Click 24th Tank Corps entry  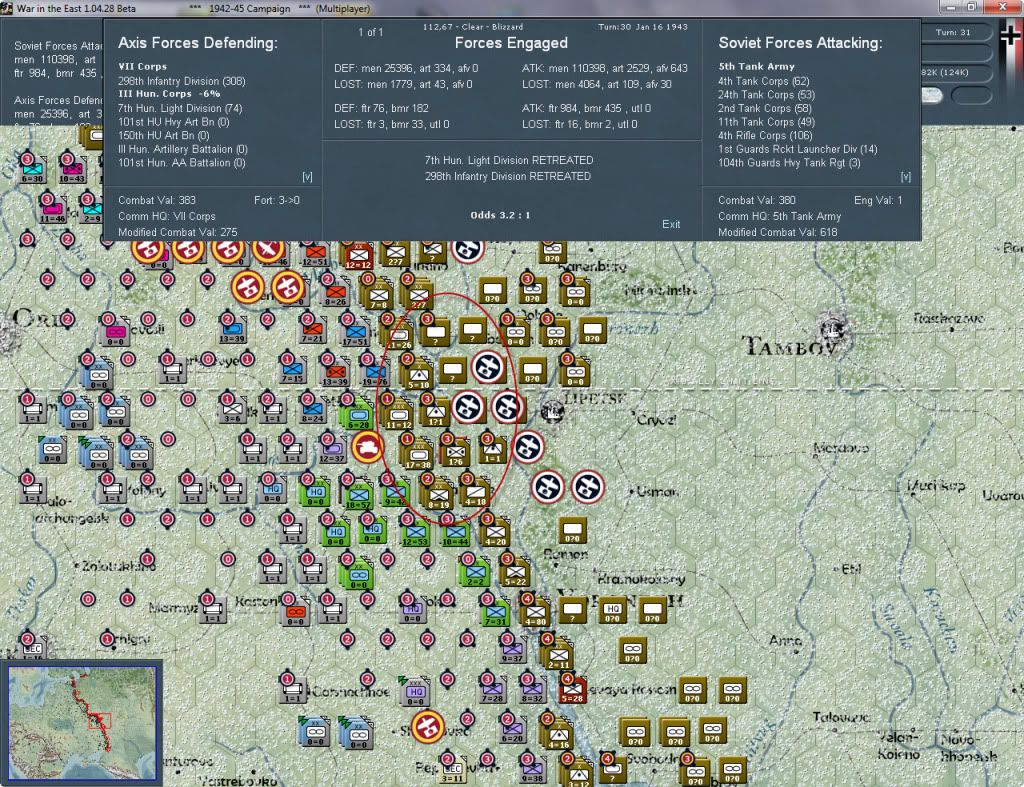(766, 95)
